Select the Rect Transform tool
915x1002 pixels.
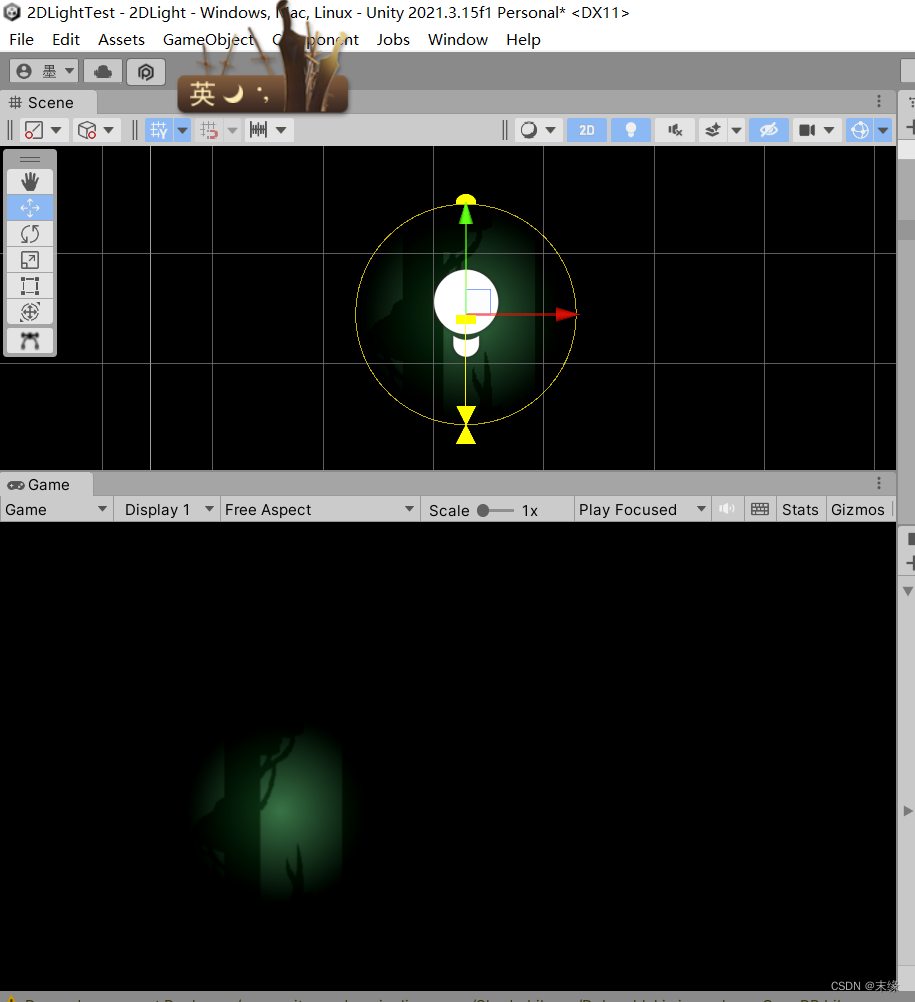pyautogui.click(x=30, y=285)
